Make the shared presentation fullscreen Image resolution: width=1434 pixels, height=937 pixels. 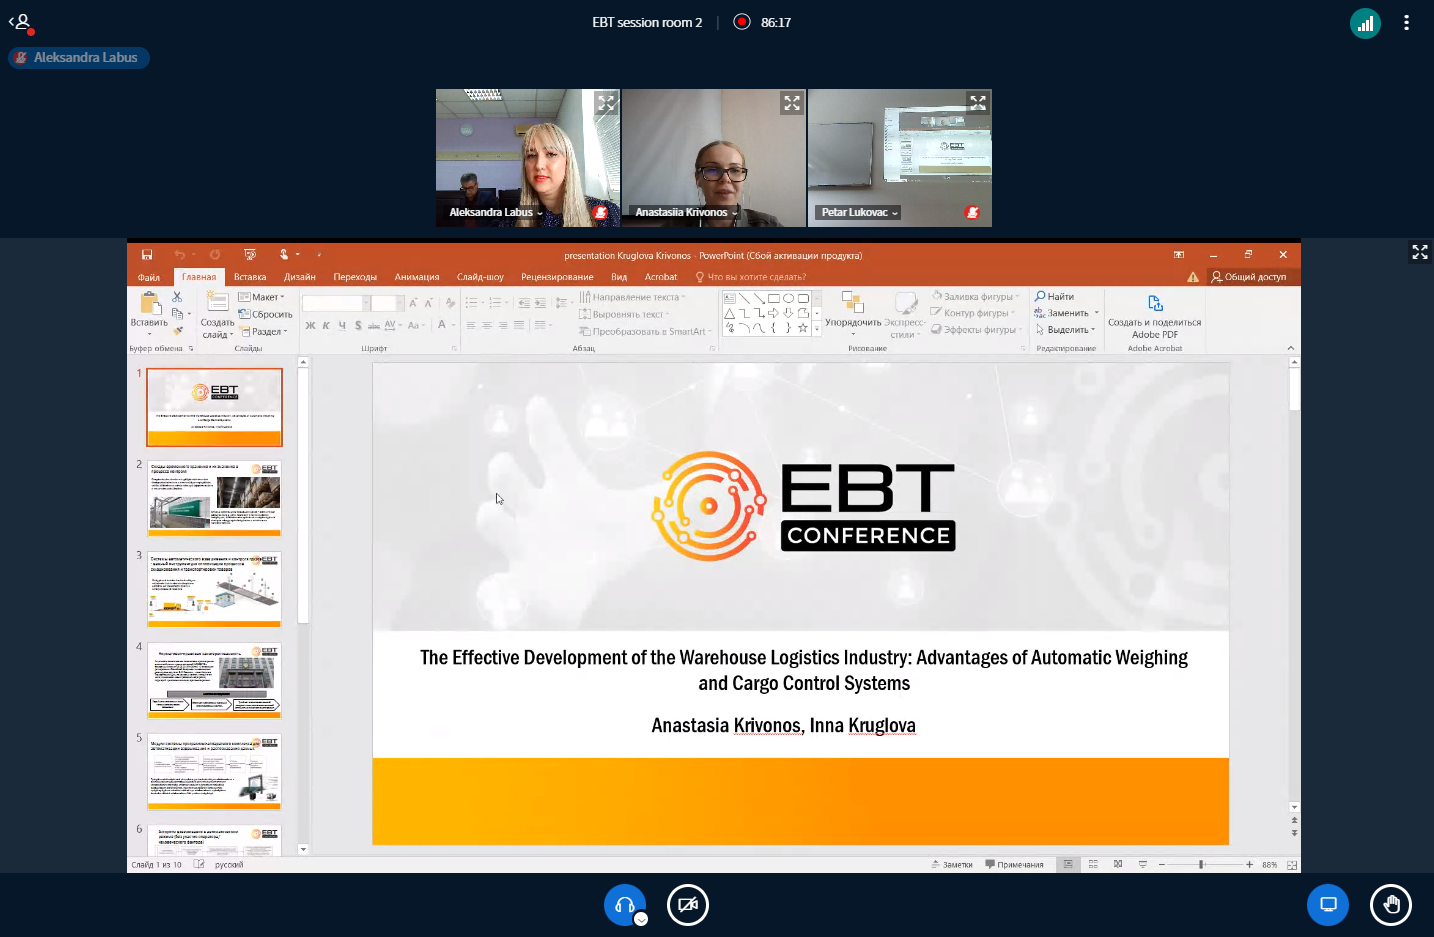1420,252
